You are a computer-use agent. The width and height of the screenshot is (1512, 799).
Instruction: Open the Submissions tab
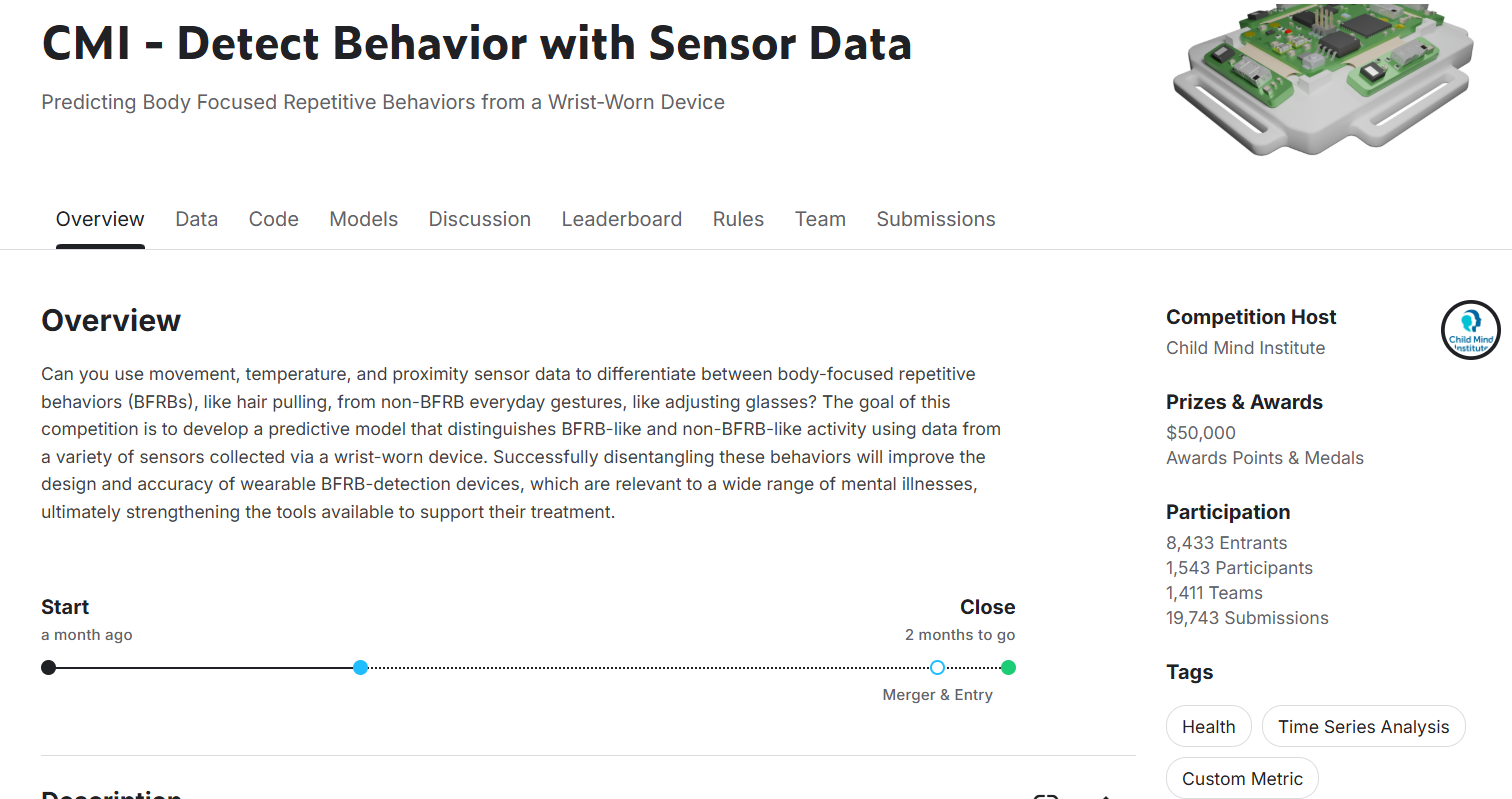(935, 219)
